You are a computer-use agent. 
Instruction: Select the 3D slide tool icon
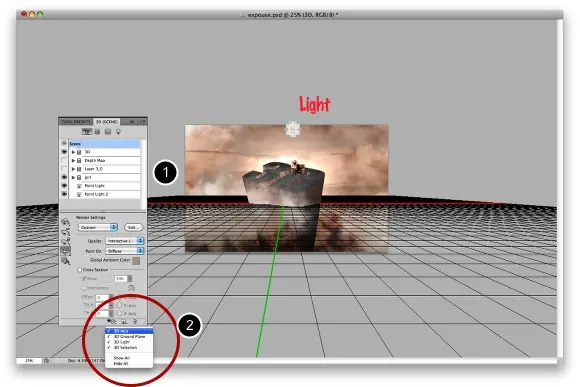point(65,251)
